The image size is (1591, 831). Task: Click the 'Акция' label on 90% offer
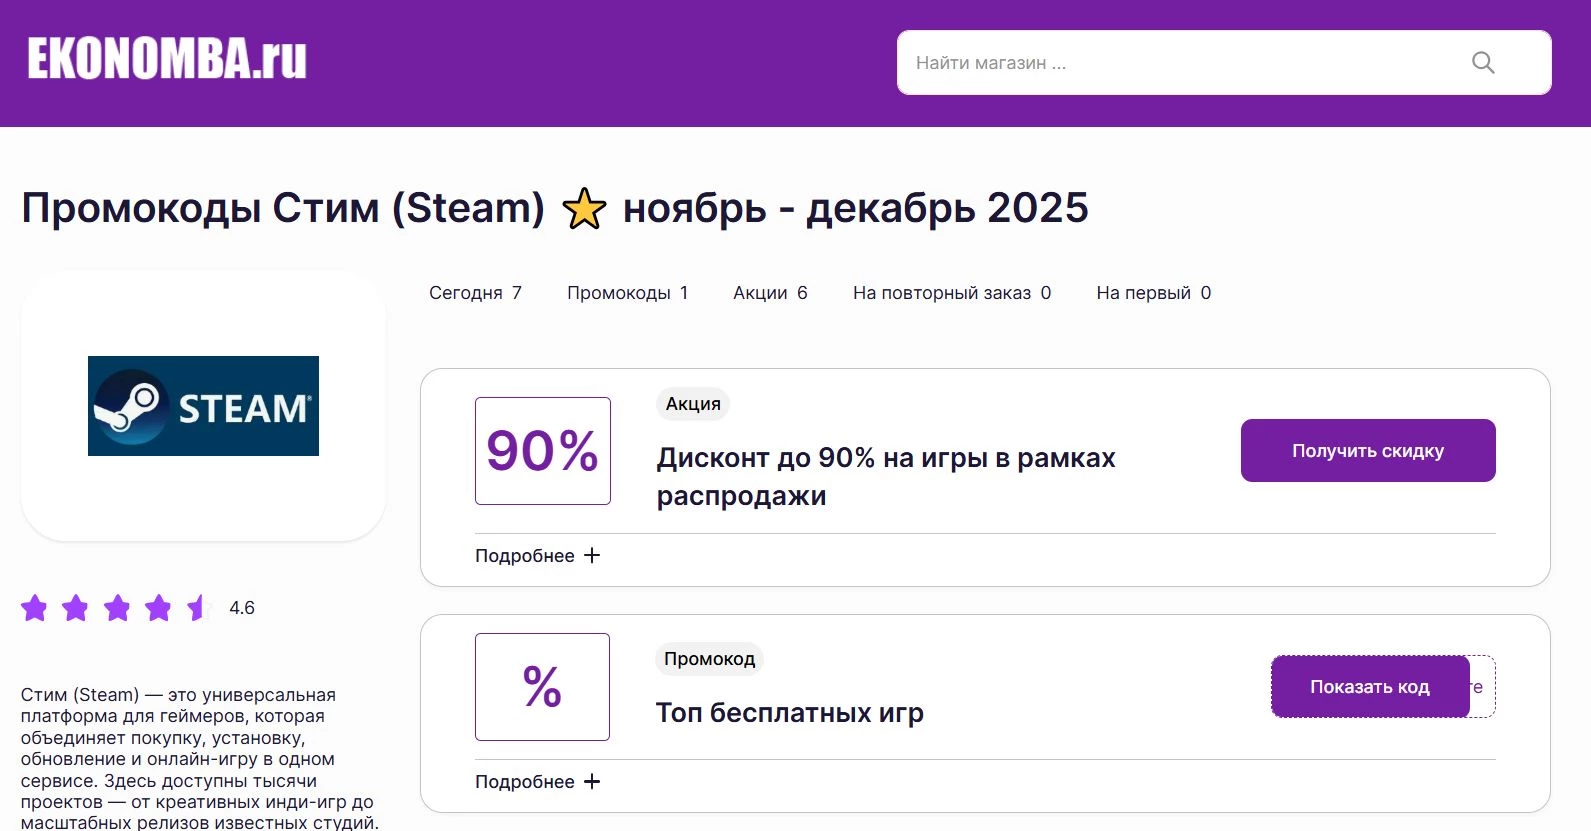pyautogui.click(x=693, y=404)
